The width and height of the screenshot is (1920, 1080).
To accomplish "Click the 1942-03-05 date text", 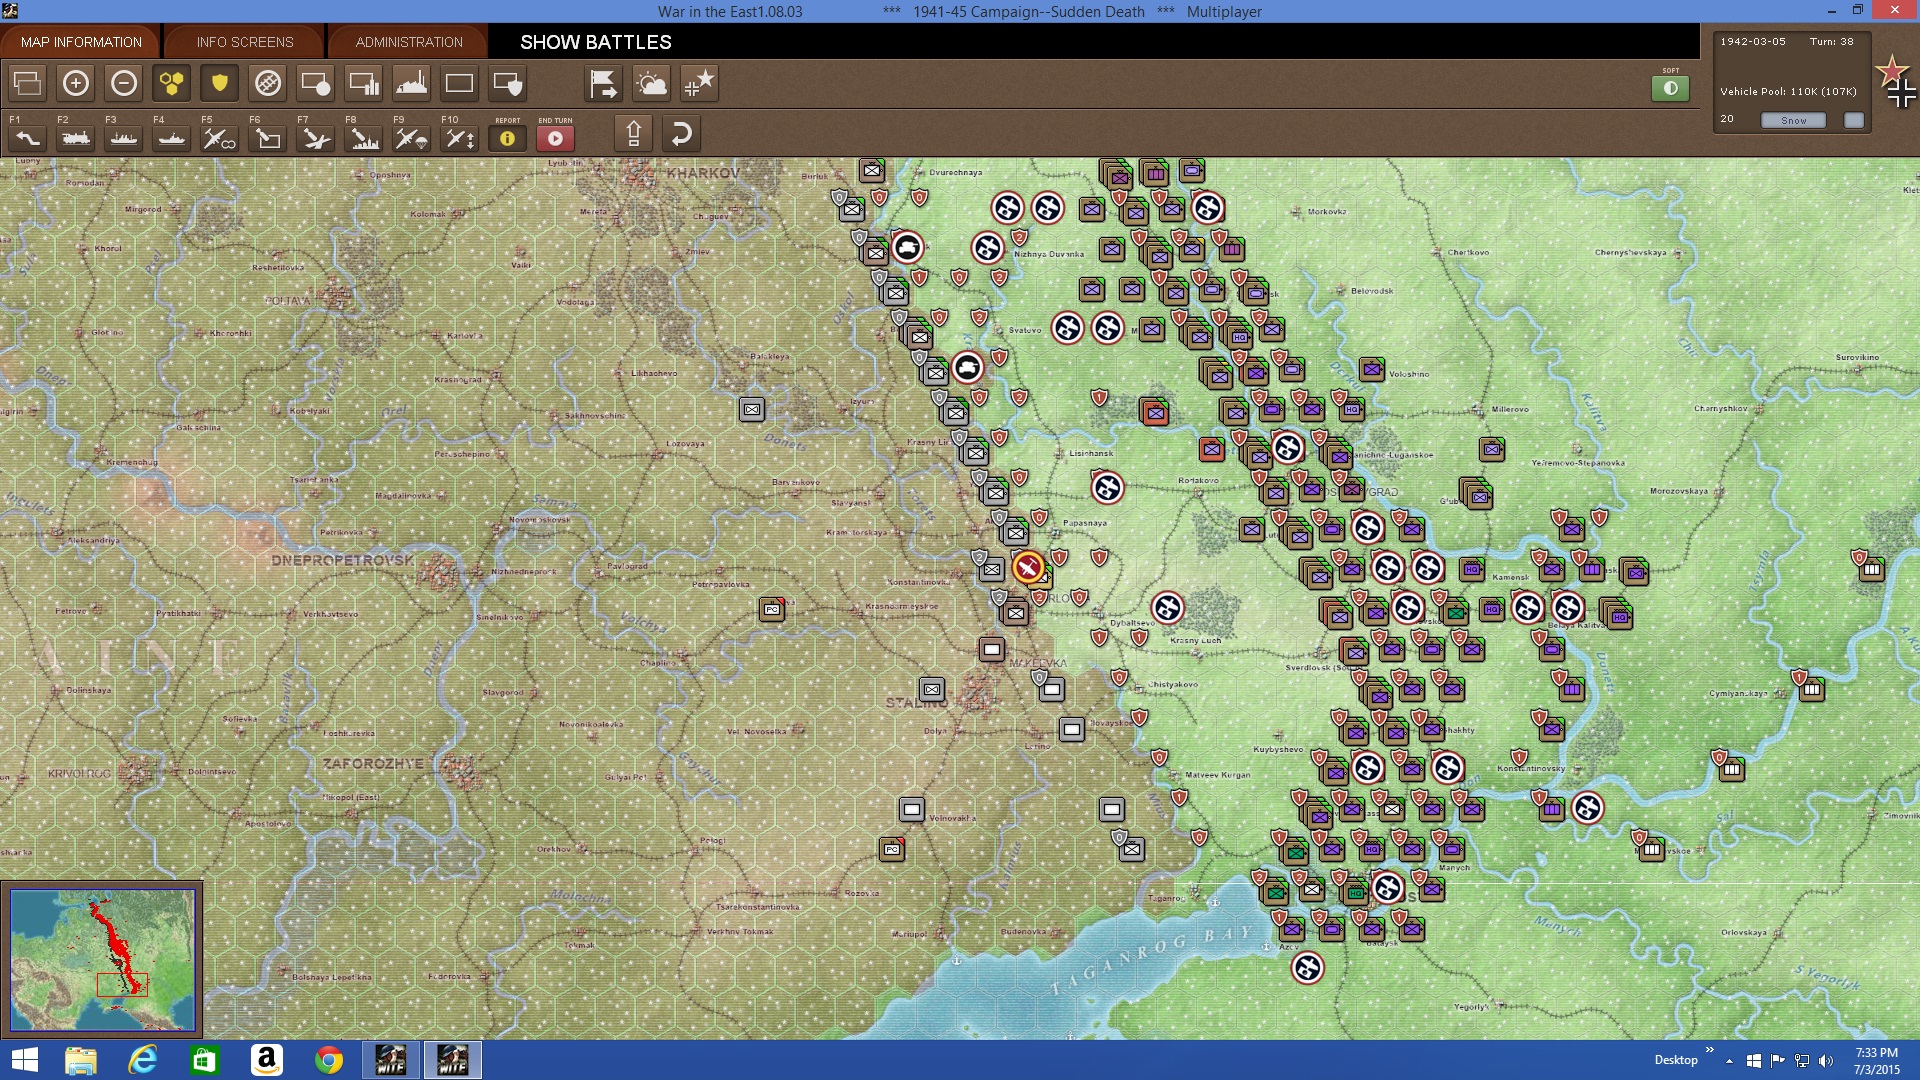I will coord(1752,42).
